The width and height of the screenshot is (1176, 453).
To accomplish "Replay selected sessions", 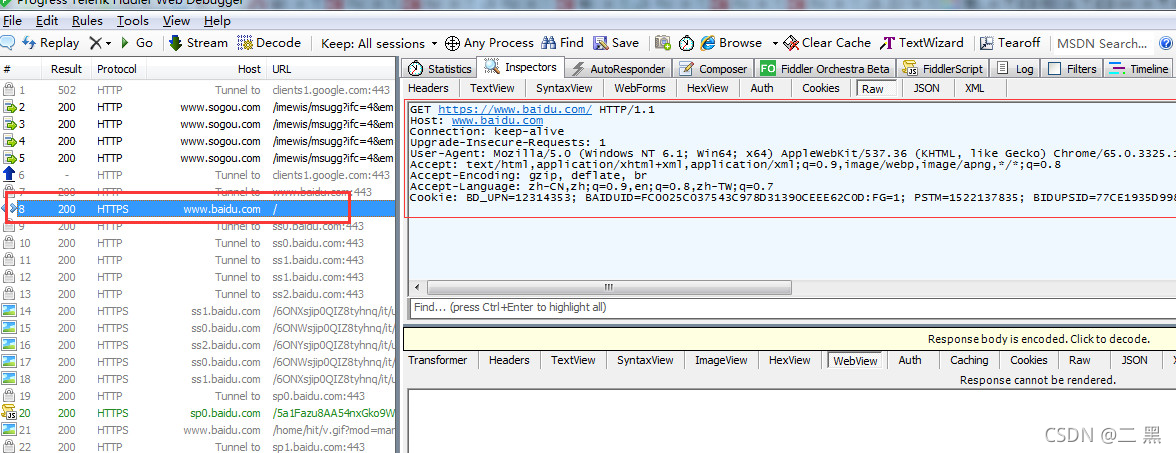I will tap(51, 43).
